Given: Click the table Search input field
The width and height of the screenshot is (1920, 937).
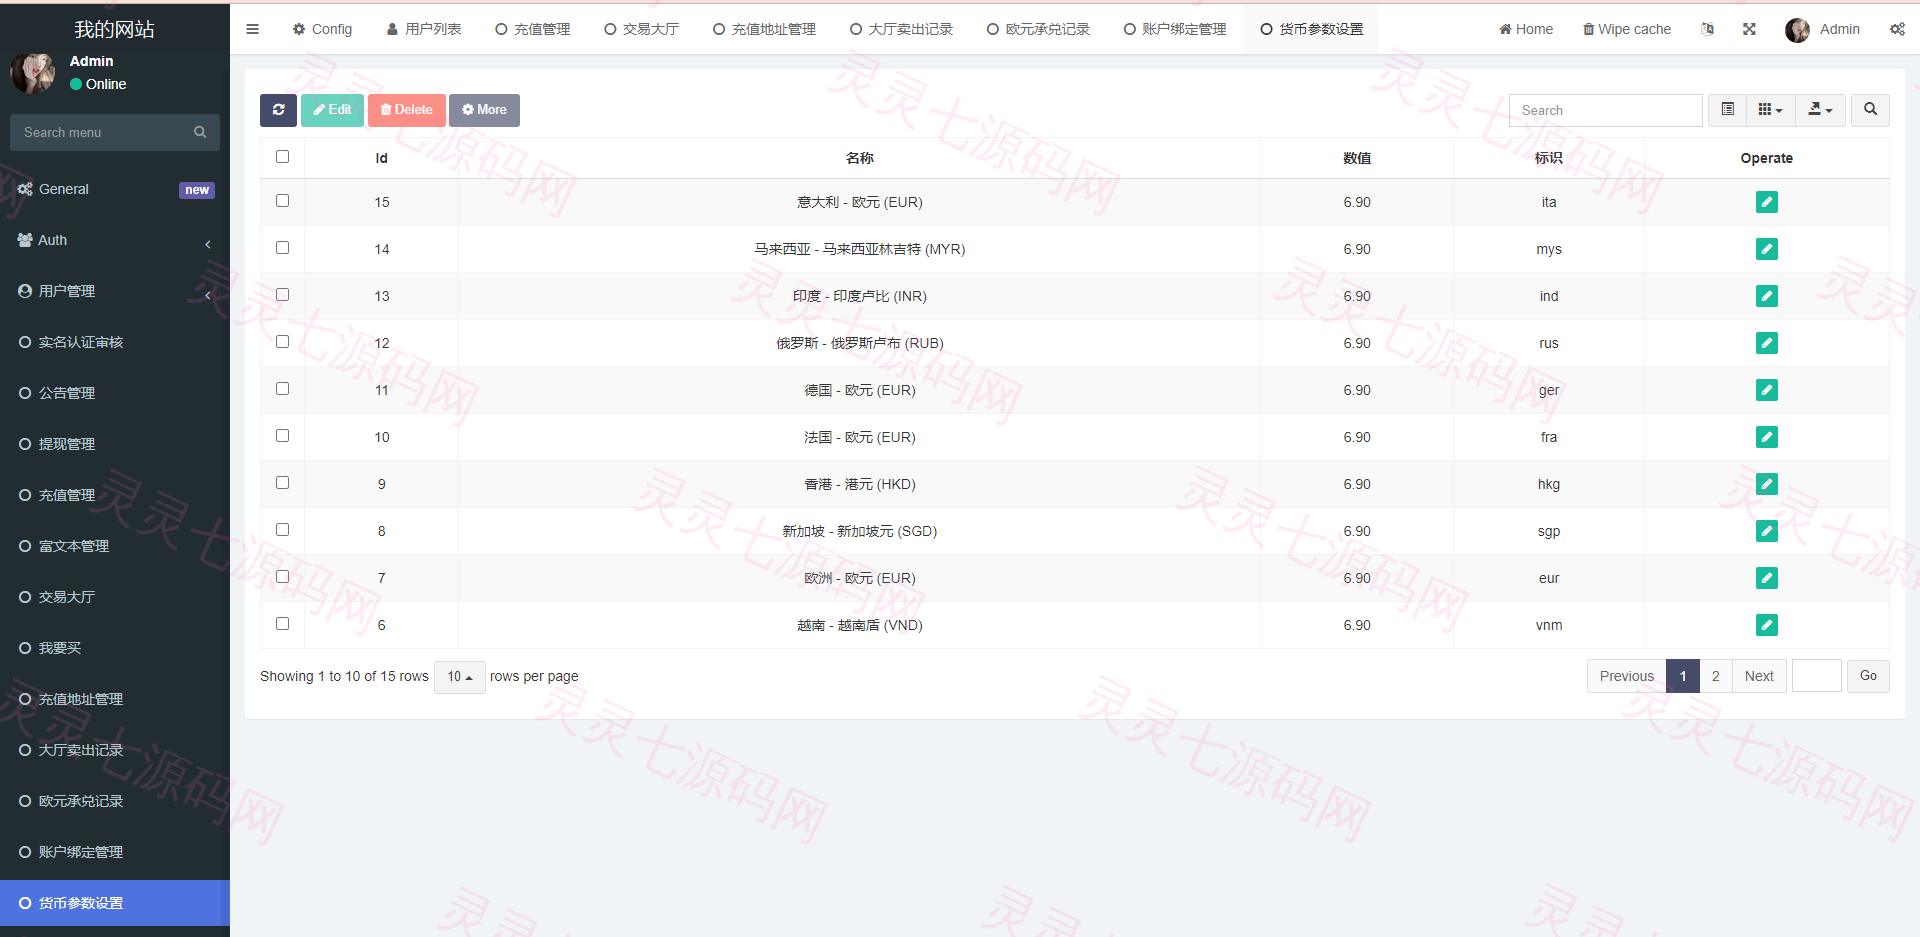Looking at the screenshot, I should [x=1606, y=110].
